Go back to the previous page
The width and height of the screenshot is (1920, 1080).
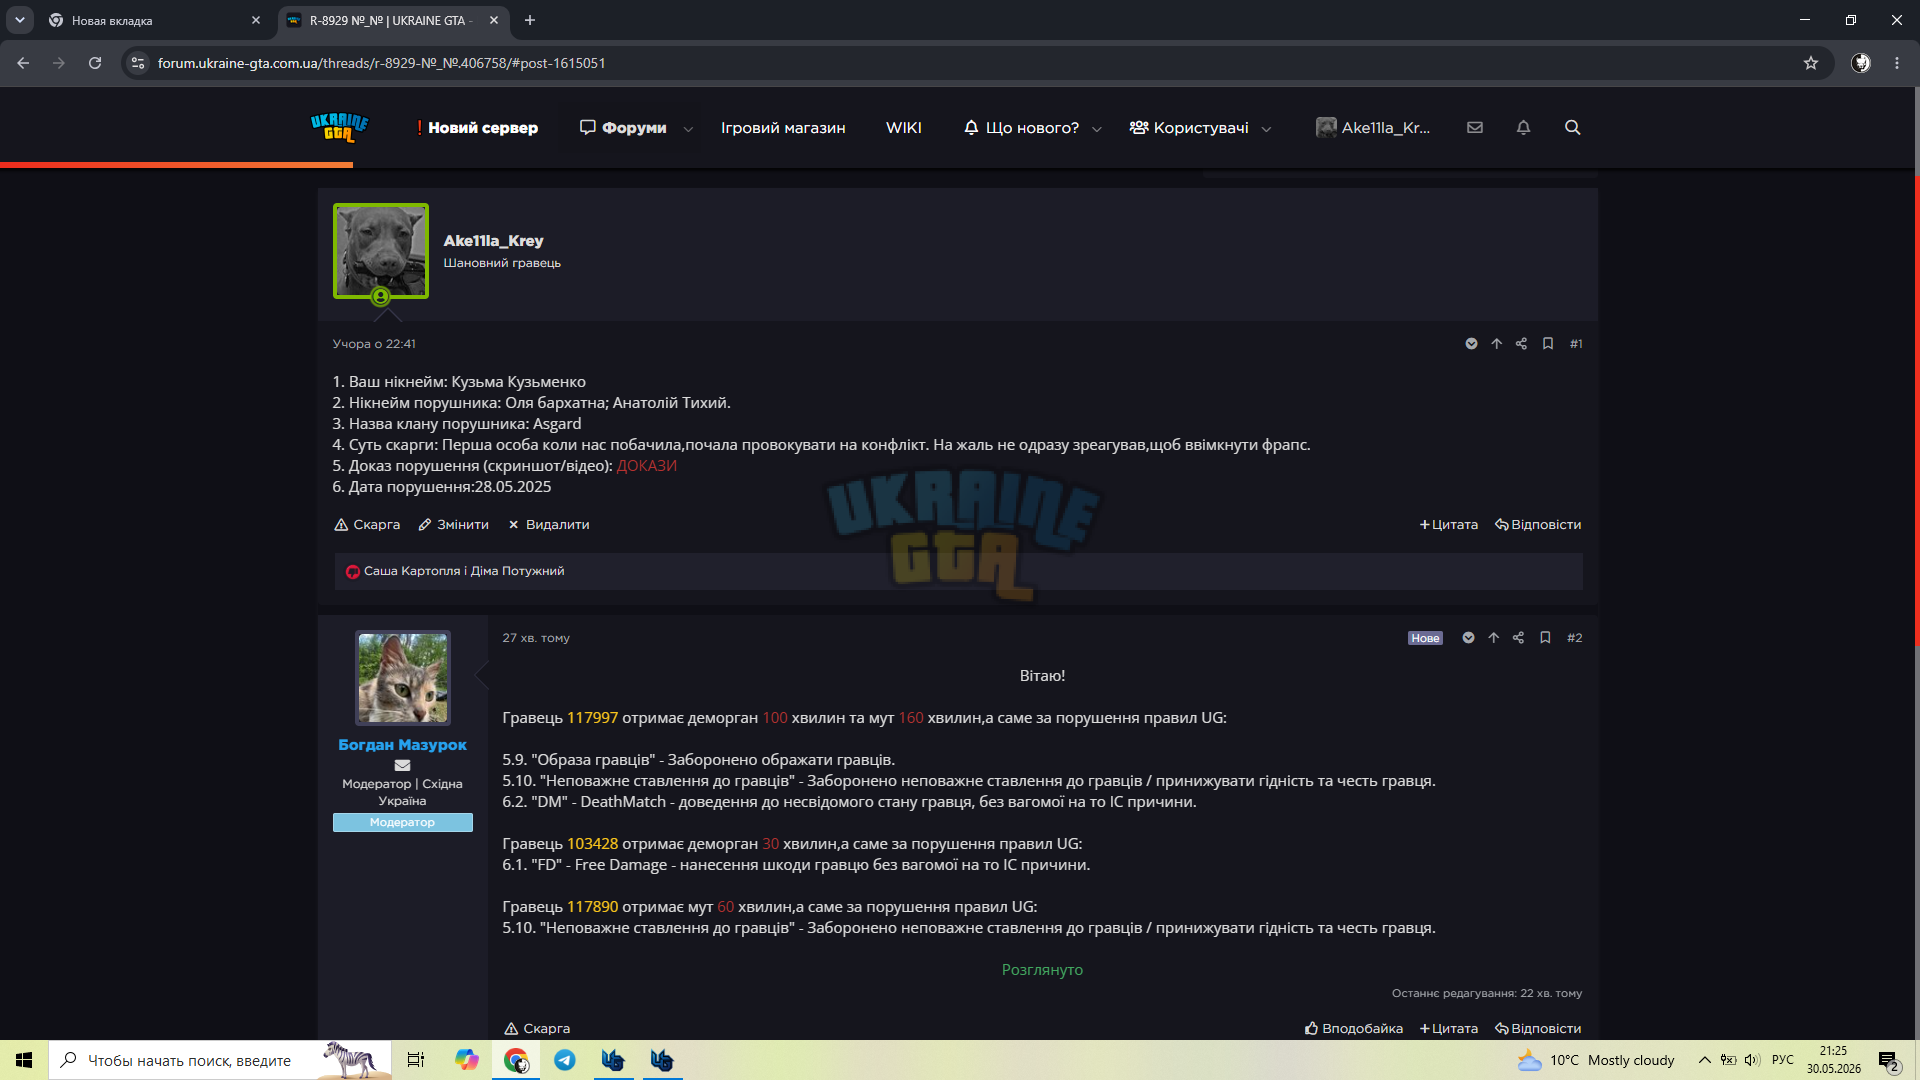[23, 63]
